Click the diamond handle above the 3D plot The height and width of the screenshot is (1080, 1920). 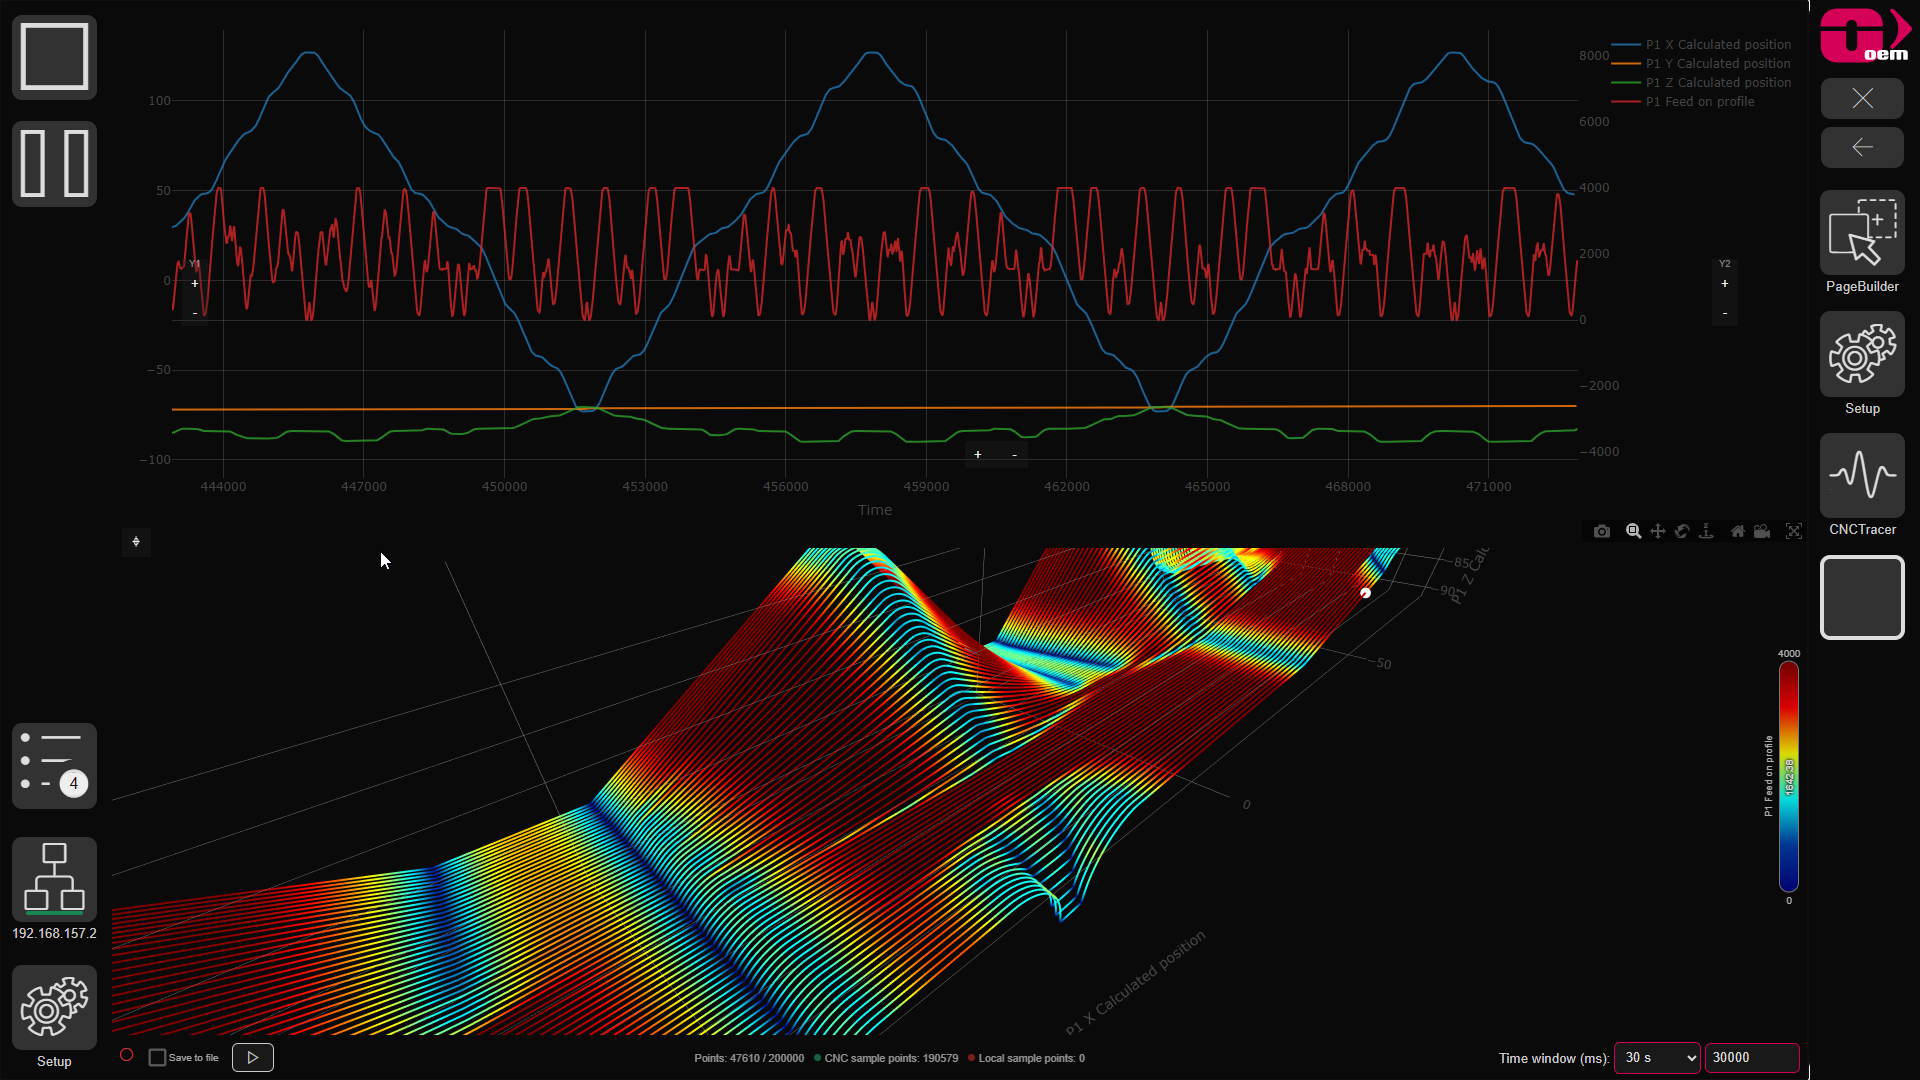point(136,542)
